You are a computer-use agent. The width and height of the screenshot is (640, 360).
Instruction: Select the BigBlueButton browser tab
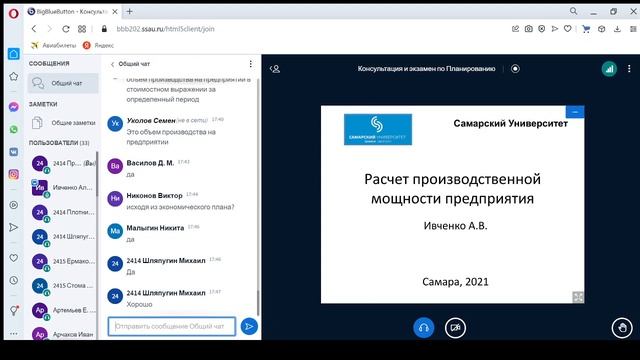pos(72,11)
